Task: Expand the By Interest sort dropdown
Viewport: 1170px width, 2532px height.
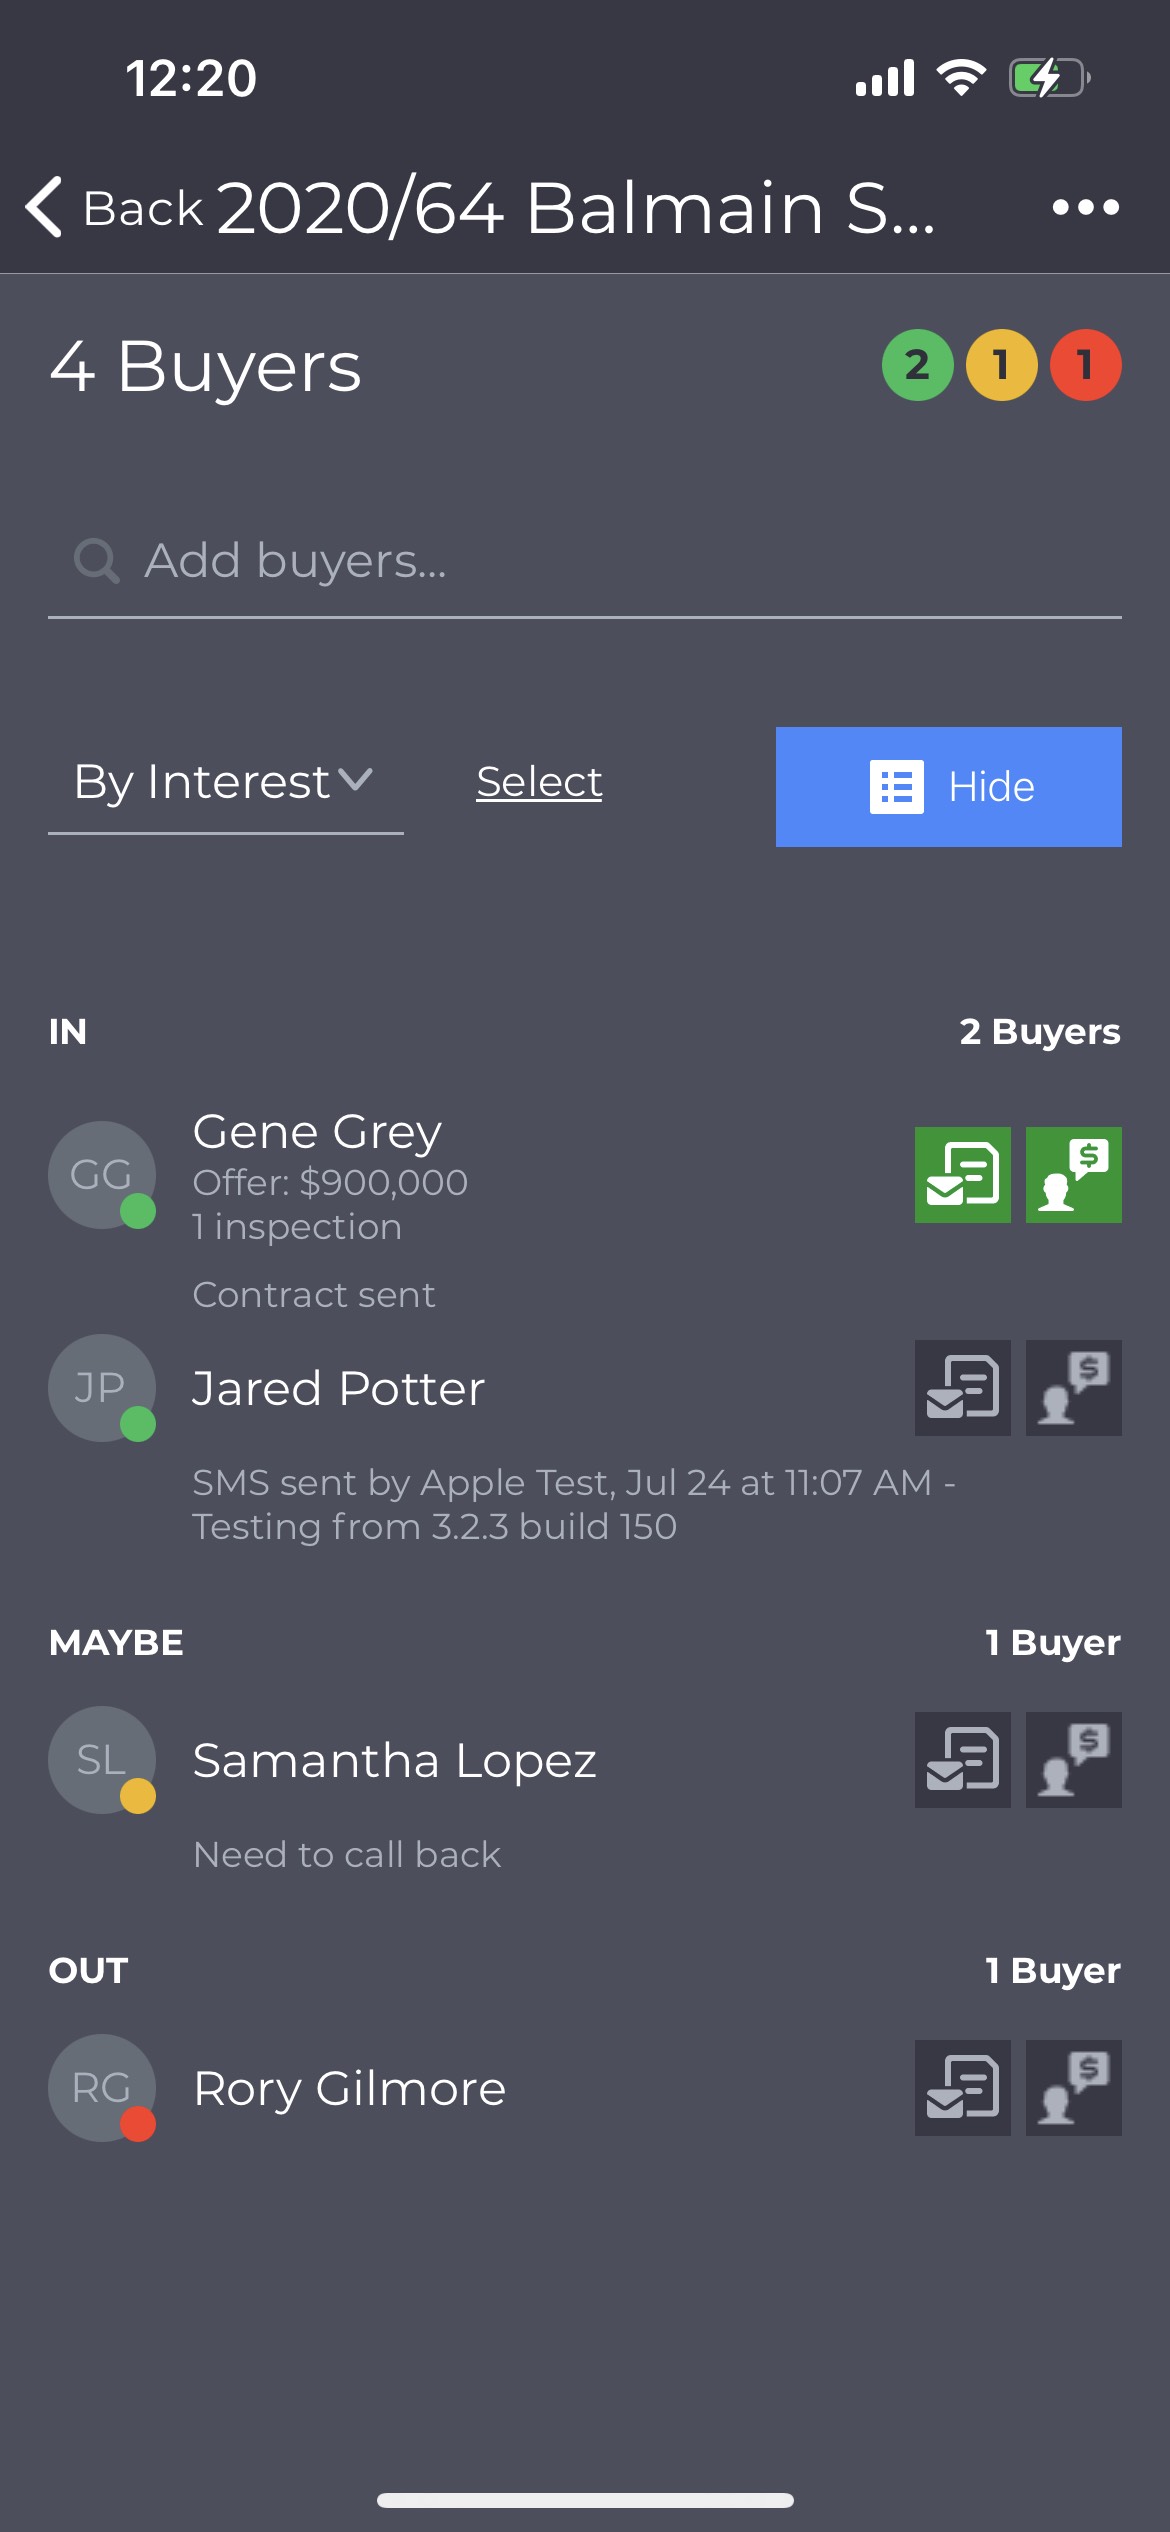Action: tap(226, 782)
